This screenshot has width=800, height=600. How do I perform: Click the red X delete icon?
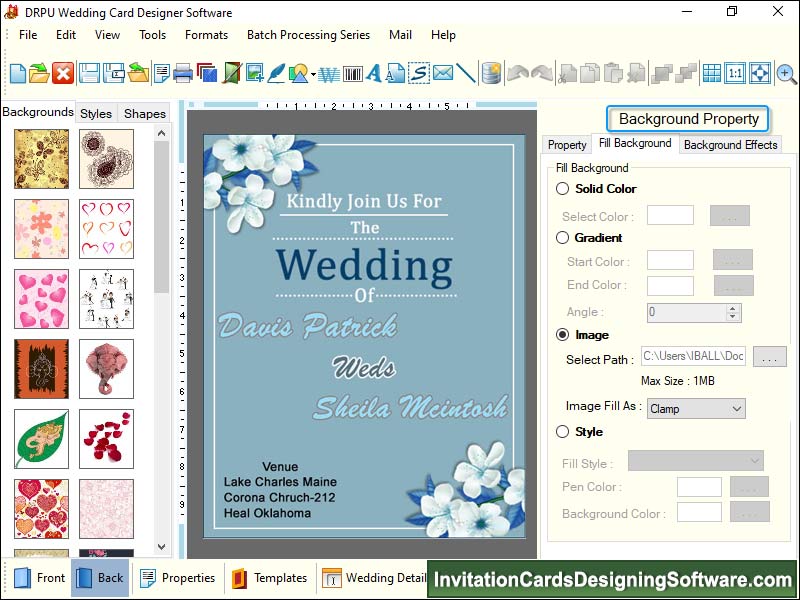pyautogui.click(x=63, y=73)
